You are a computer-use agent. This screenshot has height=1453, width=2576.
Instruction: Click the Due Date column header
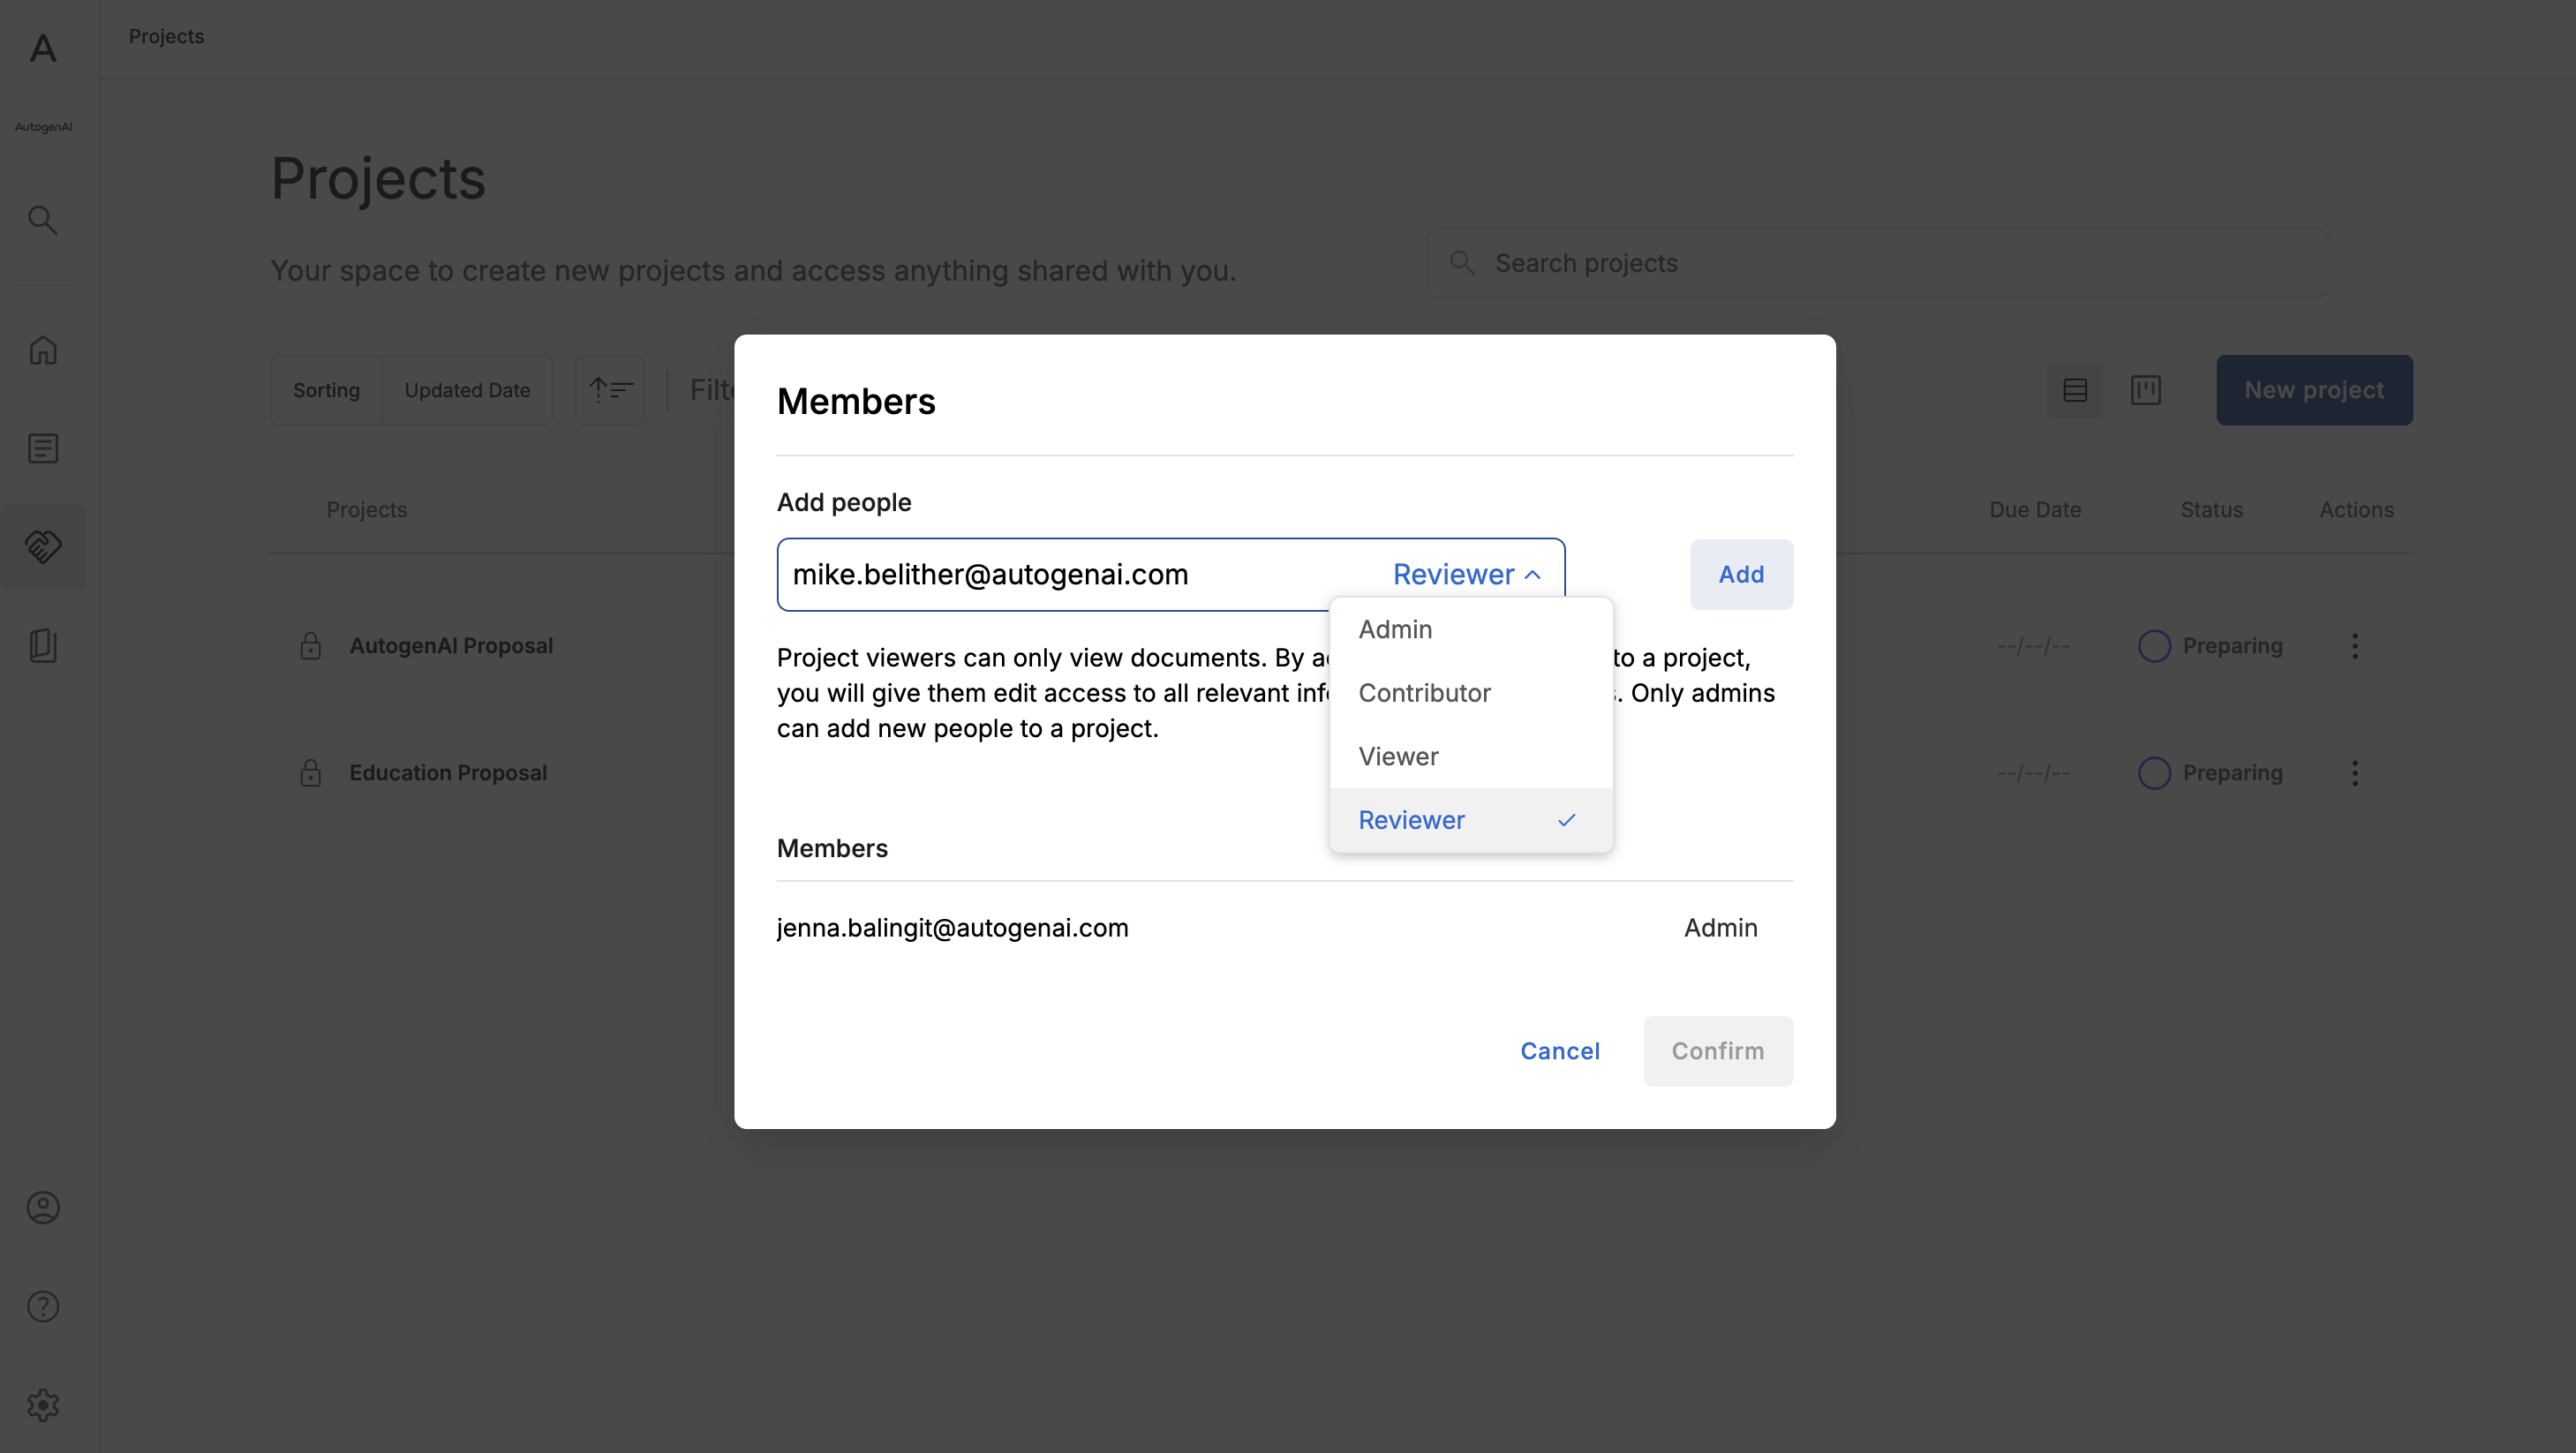2035,510
